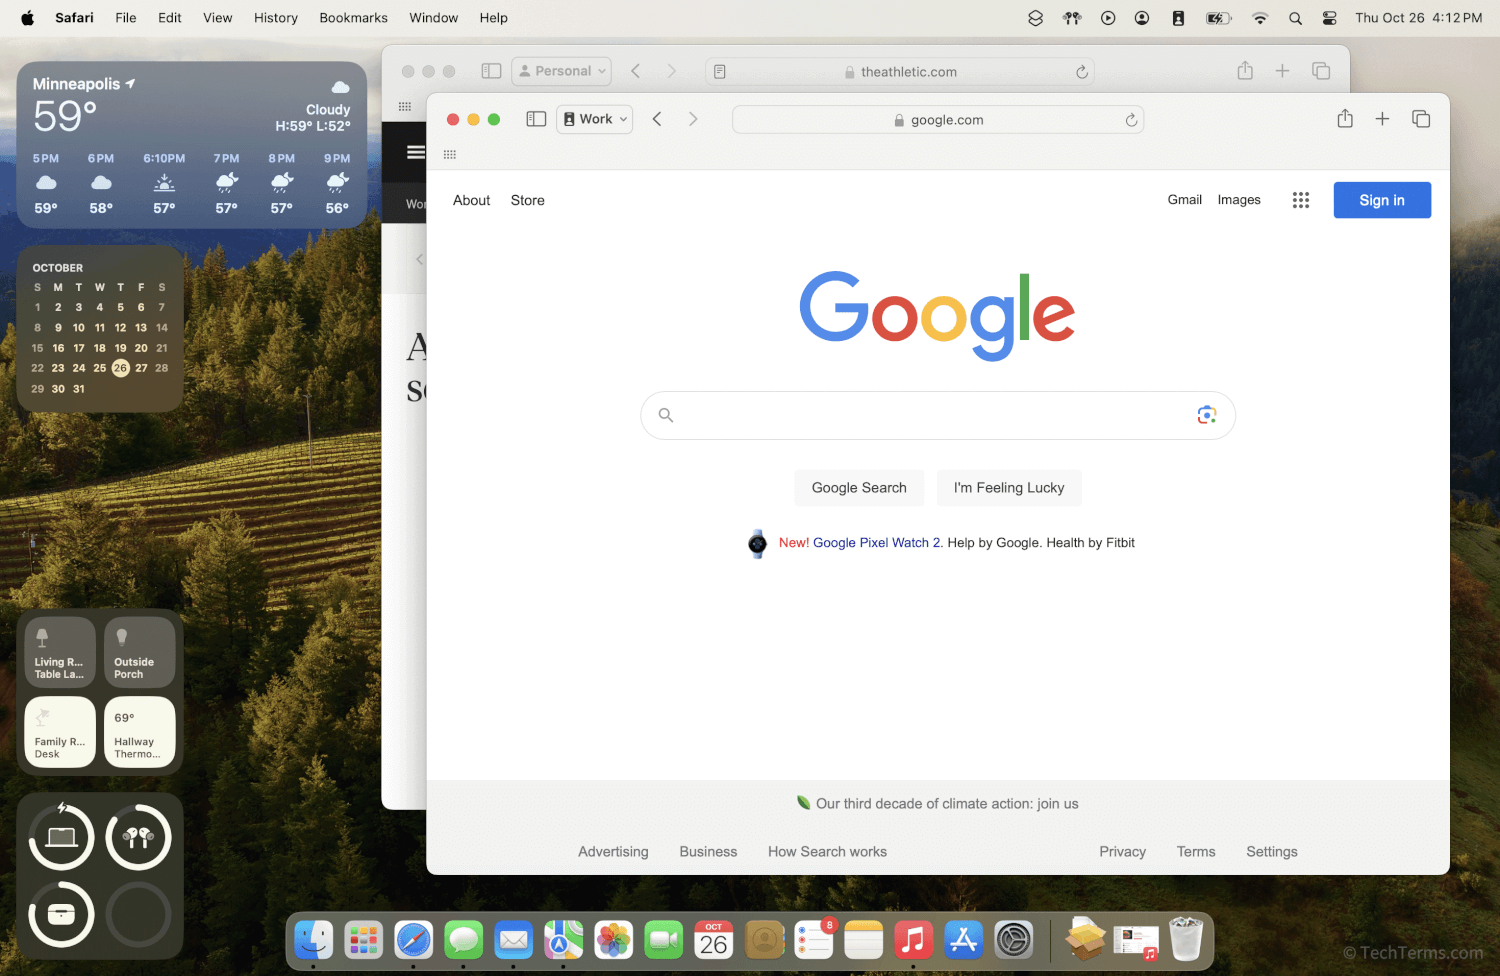Screen dimensions: 1500x976
Task: Open the Google Store link
Action: pyautogui.click(x=528, y=200)
